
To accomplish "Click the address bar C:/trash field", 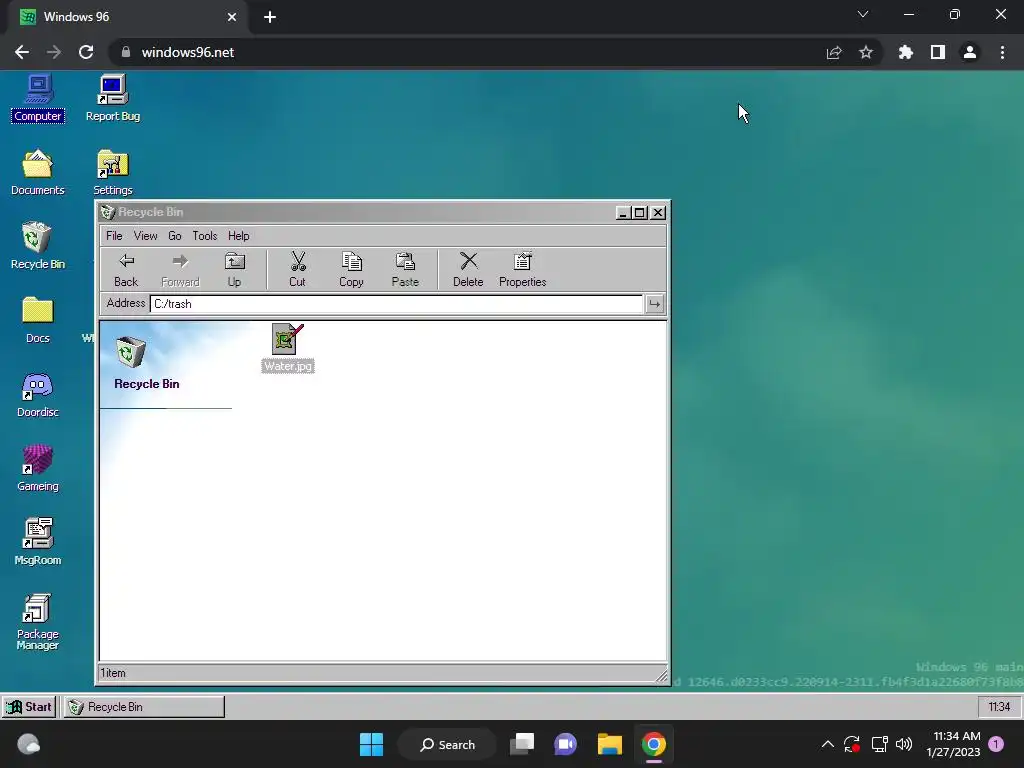I will (396, 304).
